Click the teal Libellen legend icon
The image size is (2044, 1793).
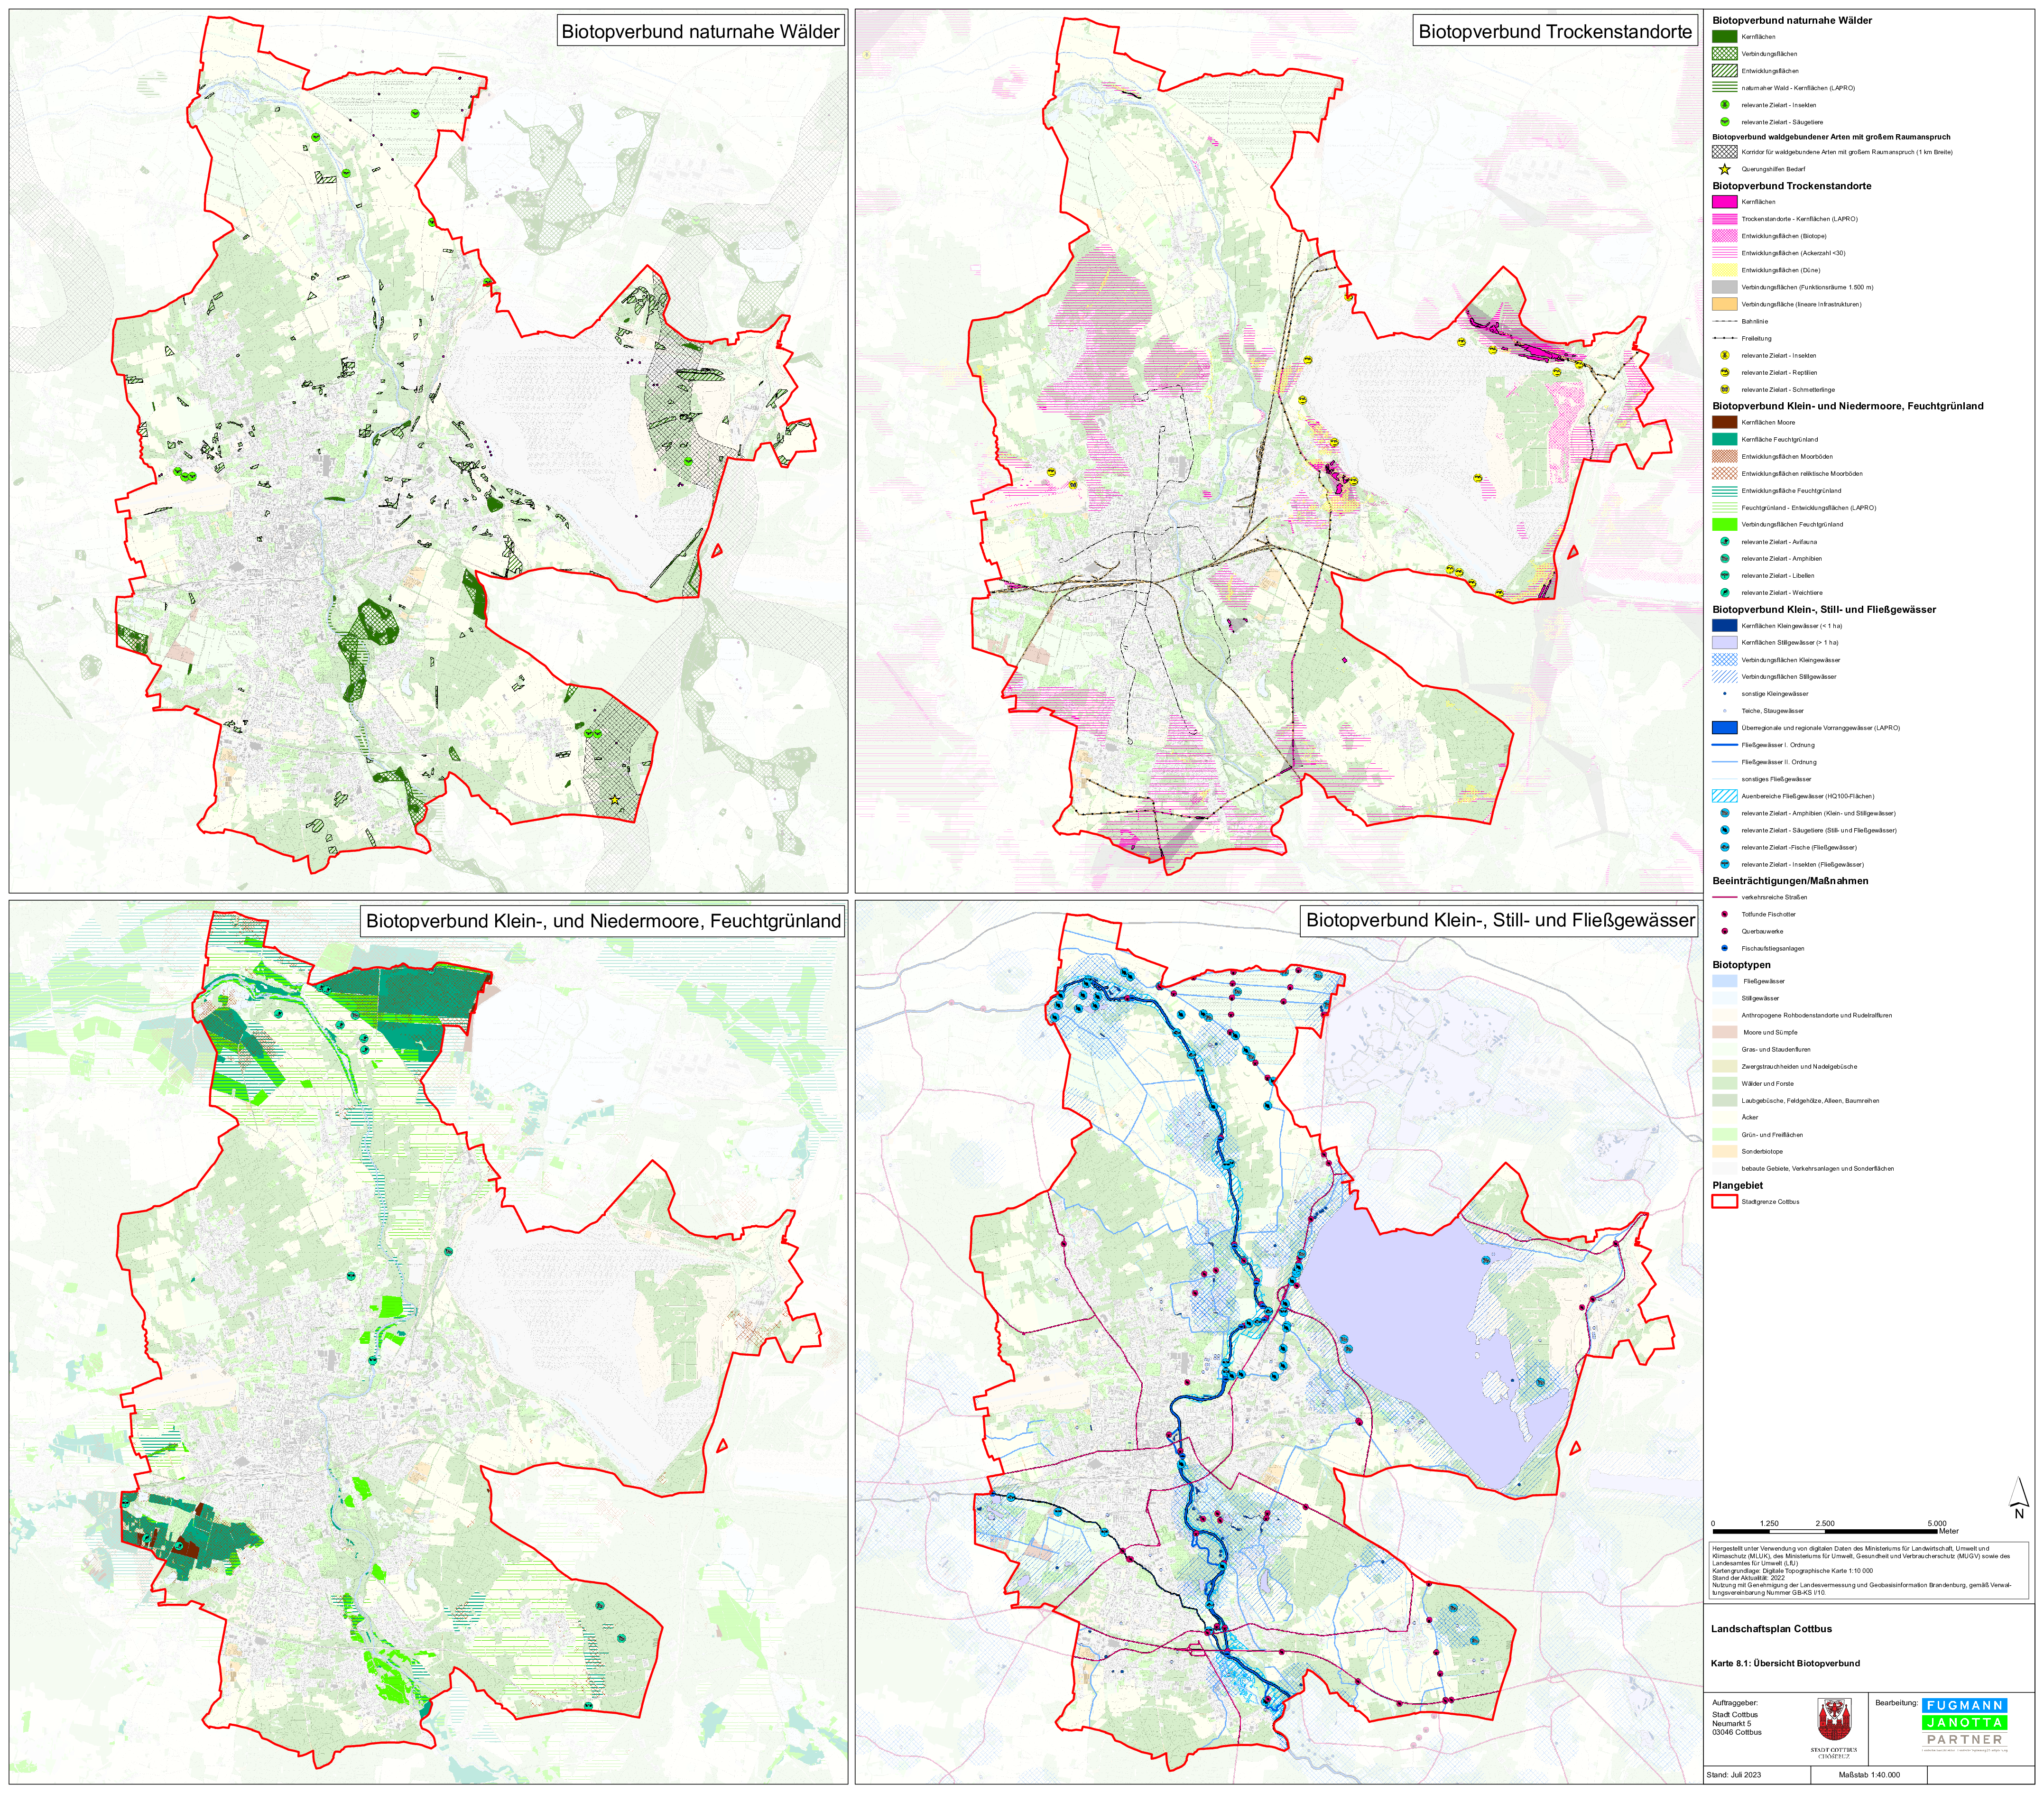click(1725, 575)
